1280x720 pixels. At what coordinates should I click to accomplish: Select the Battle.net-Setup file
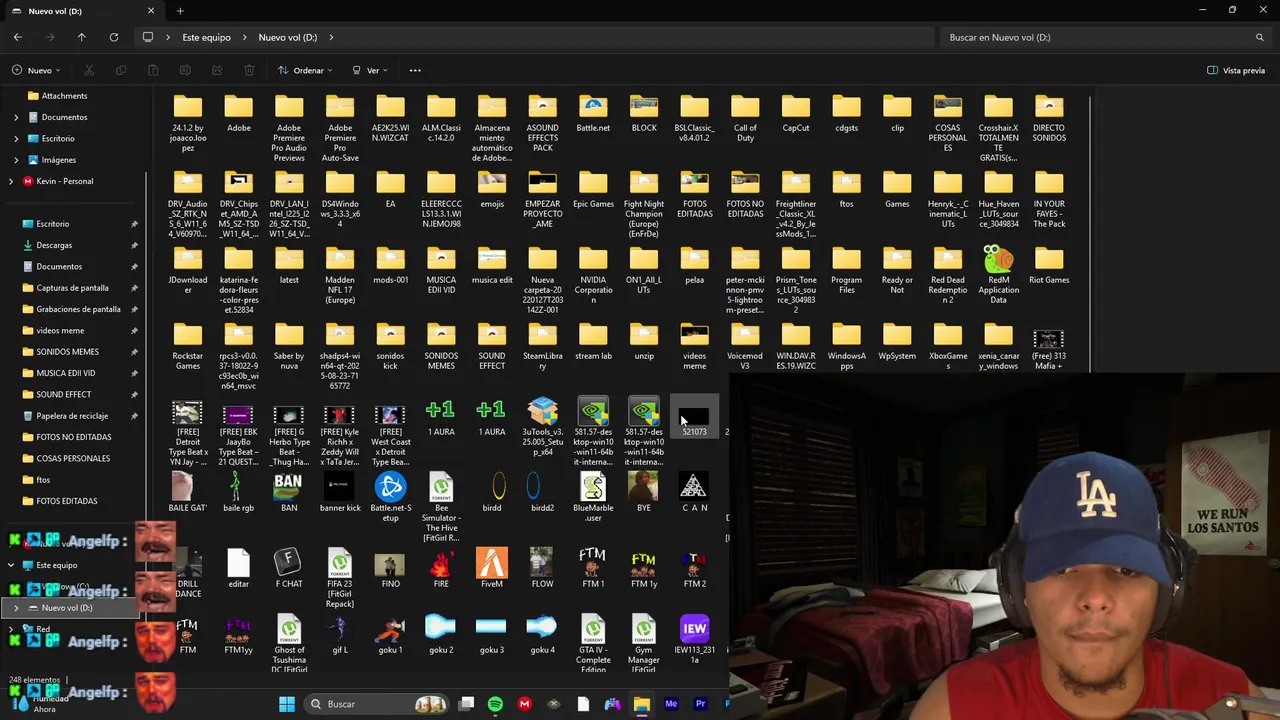(390, 497)
